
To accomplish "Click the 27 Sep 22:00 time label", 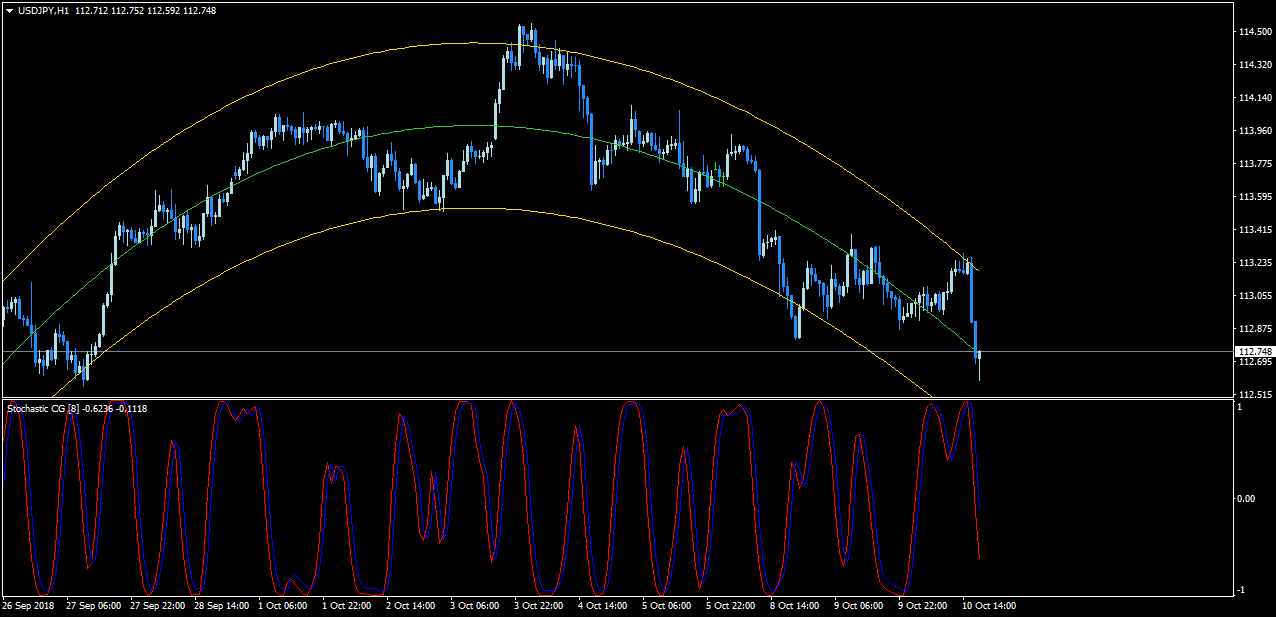I will point(157,606).
